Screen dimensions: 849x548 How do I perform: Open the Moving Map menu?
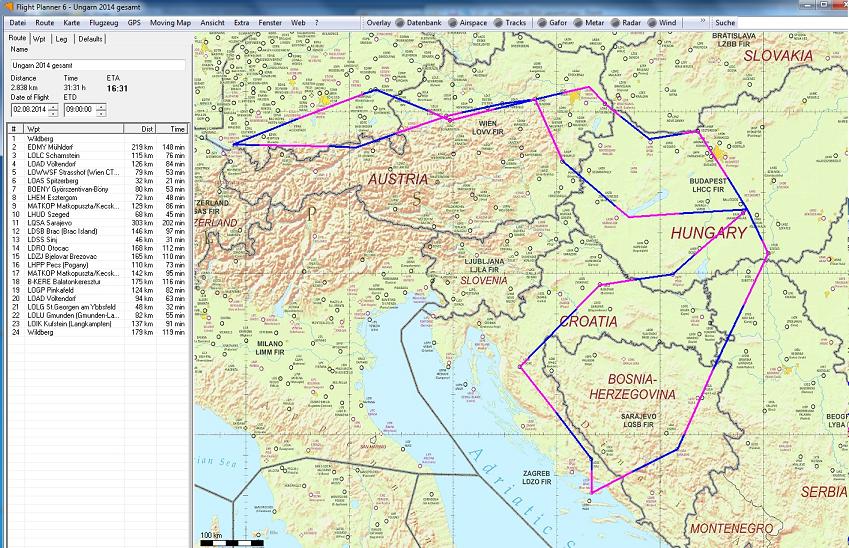(x=170, y=21)
